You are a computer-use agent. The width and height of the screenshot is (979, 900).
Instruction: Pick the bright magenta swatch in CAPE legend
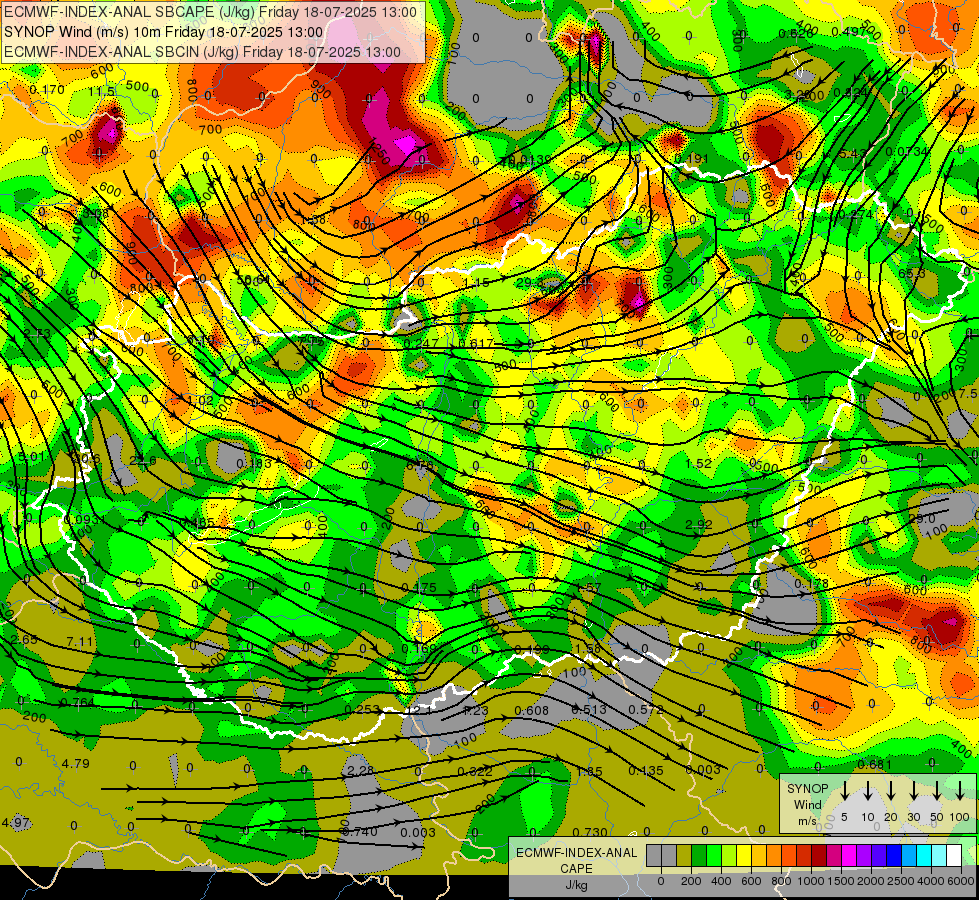point(849,856)
